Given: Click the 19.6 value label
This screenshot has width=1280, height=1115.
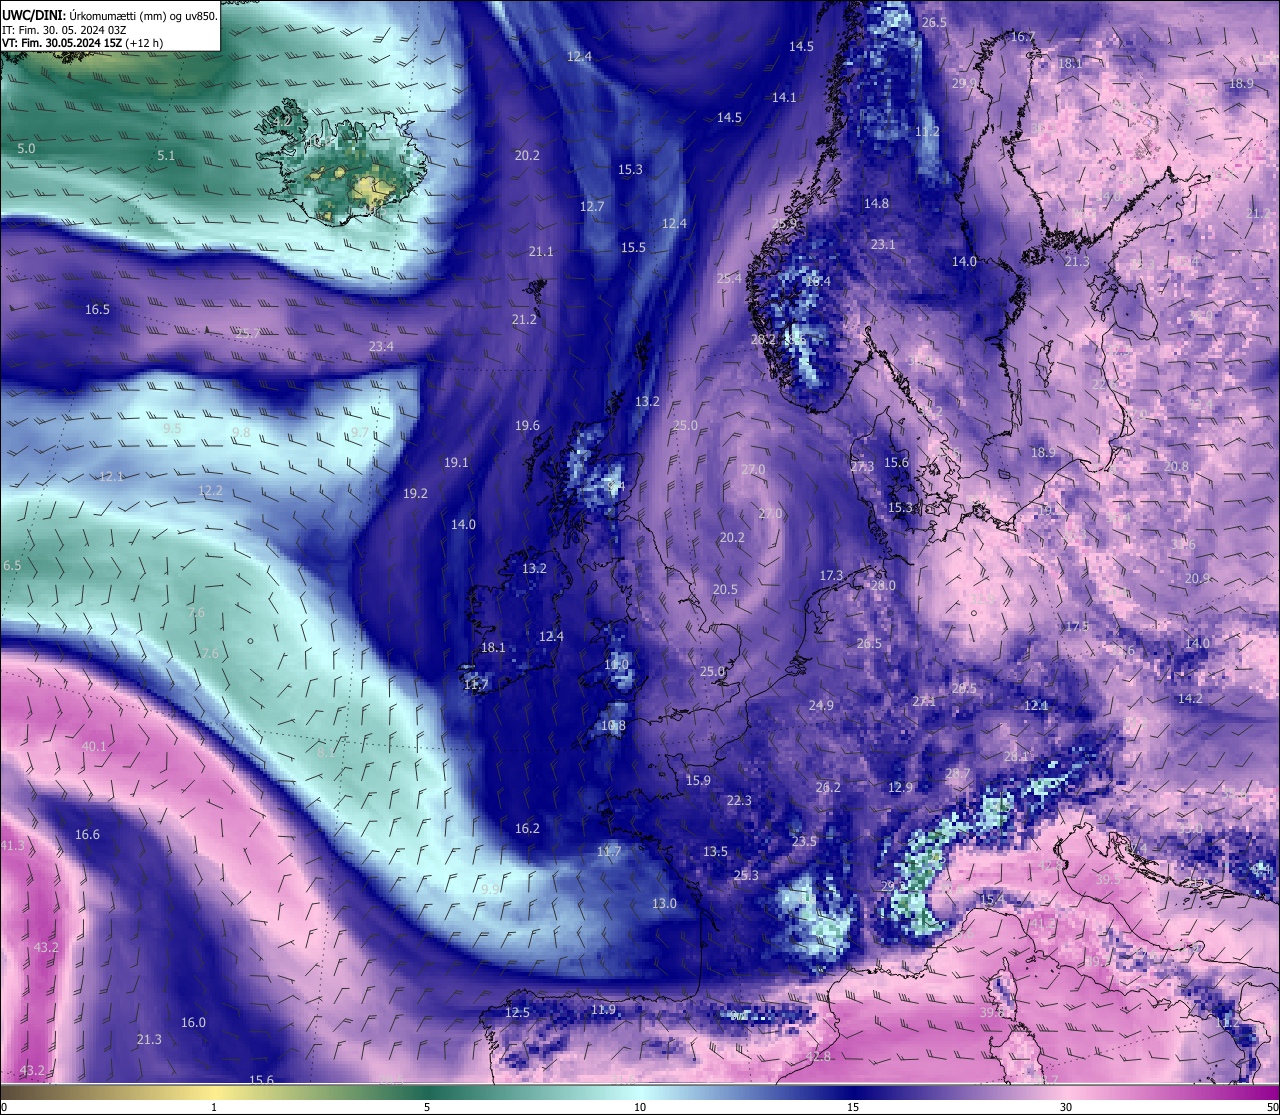Looking at the screenshot, I should (x=527, y=426).
